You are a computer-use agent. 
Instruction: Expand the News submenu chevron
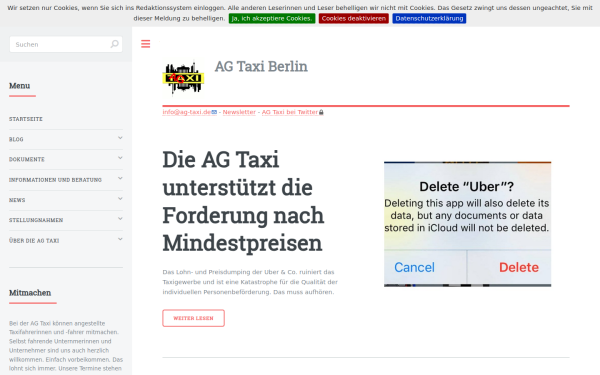(x=120, y=199)
